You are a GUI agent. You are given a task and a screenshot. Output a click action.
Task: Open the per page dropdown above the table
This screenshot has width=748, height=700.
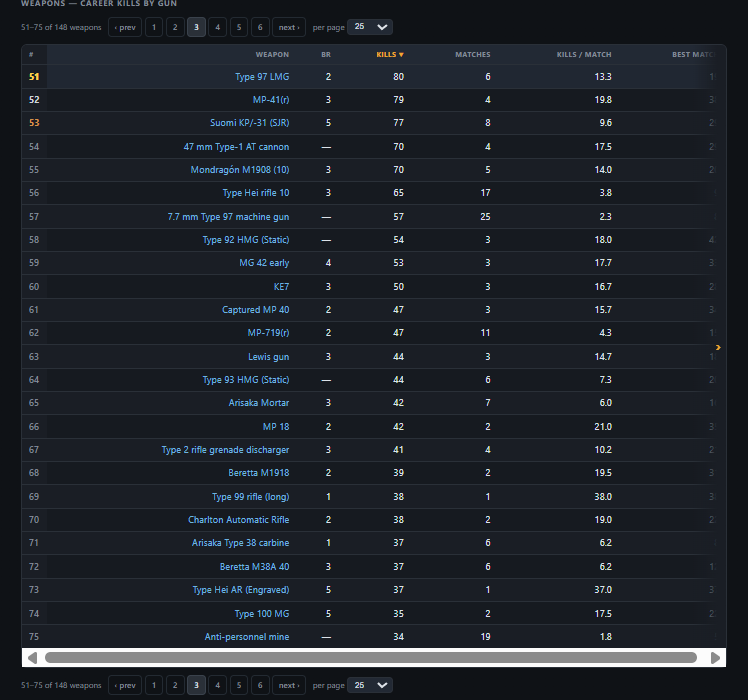pos(370,27)
